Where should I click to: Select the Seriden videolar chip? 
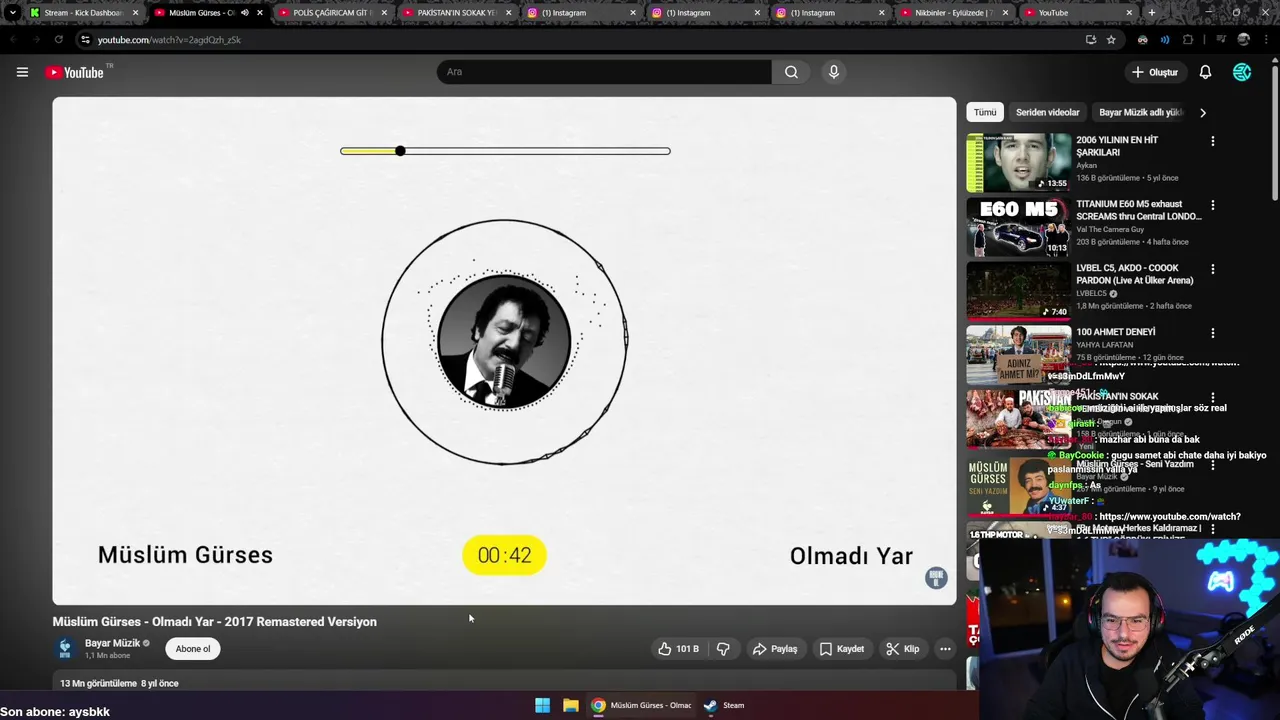(x=1048, y=112)
